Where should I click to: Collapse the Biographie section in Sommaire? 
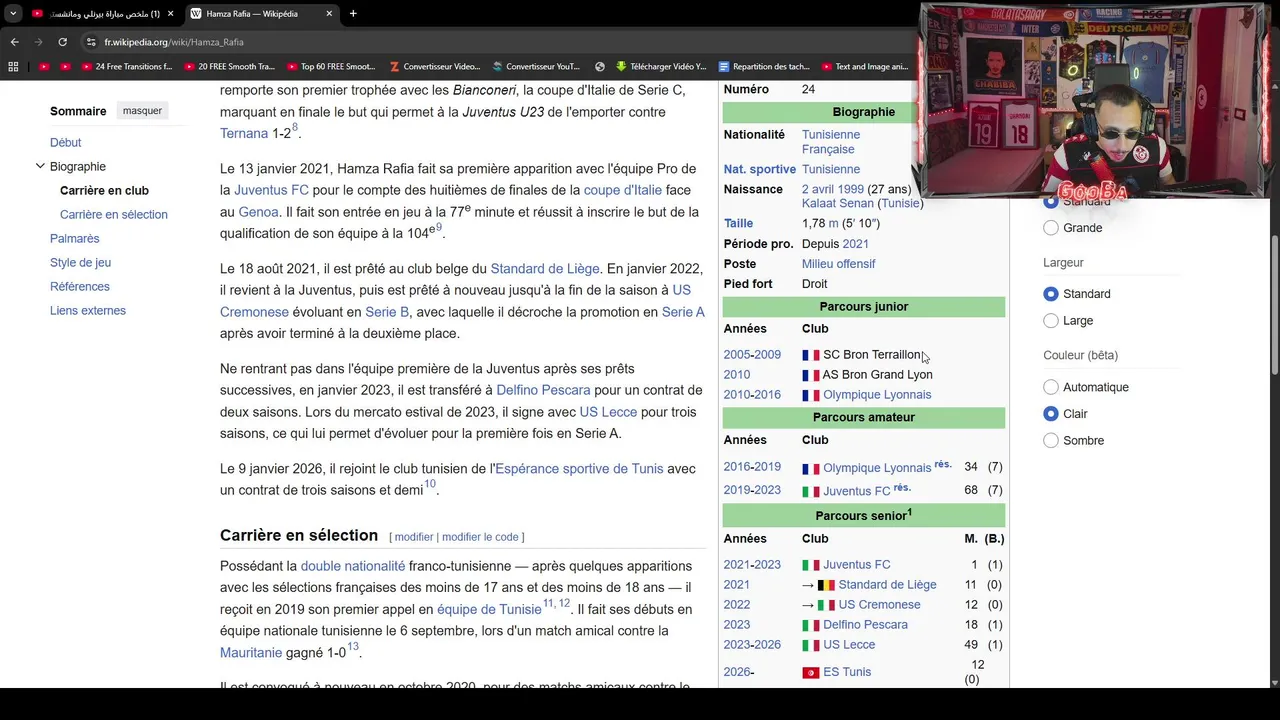(40, 166)
